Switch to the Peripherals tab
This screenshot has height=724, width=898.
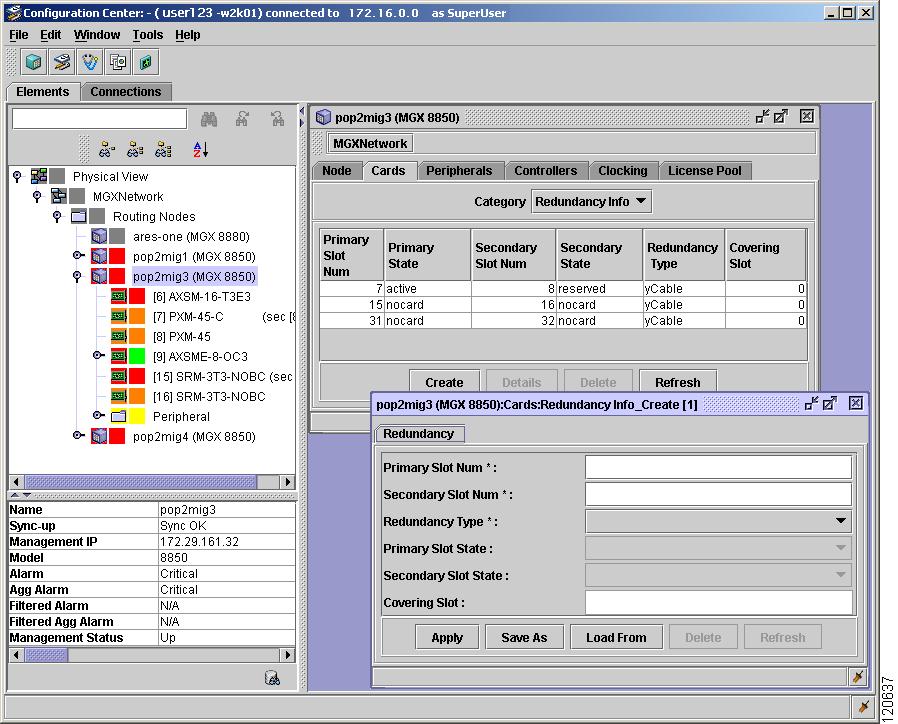459,171
